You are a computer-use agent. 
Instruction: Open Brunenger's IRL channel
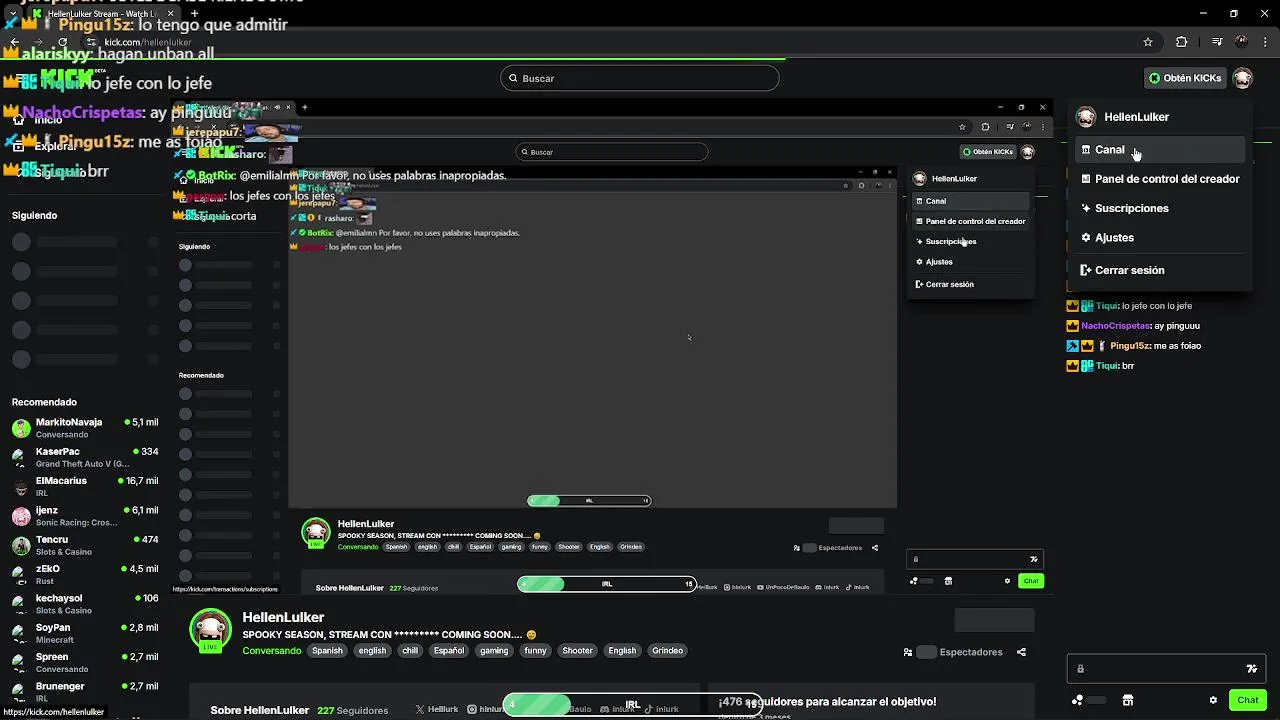click(x=84, y=691)
